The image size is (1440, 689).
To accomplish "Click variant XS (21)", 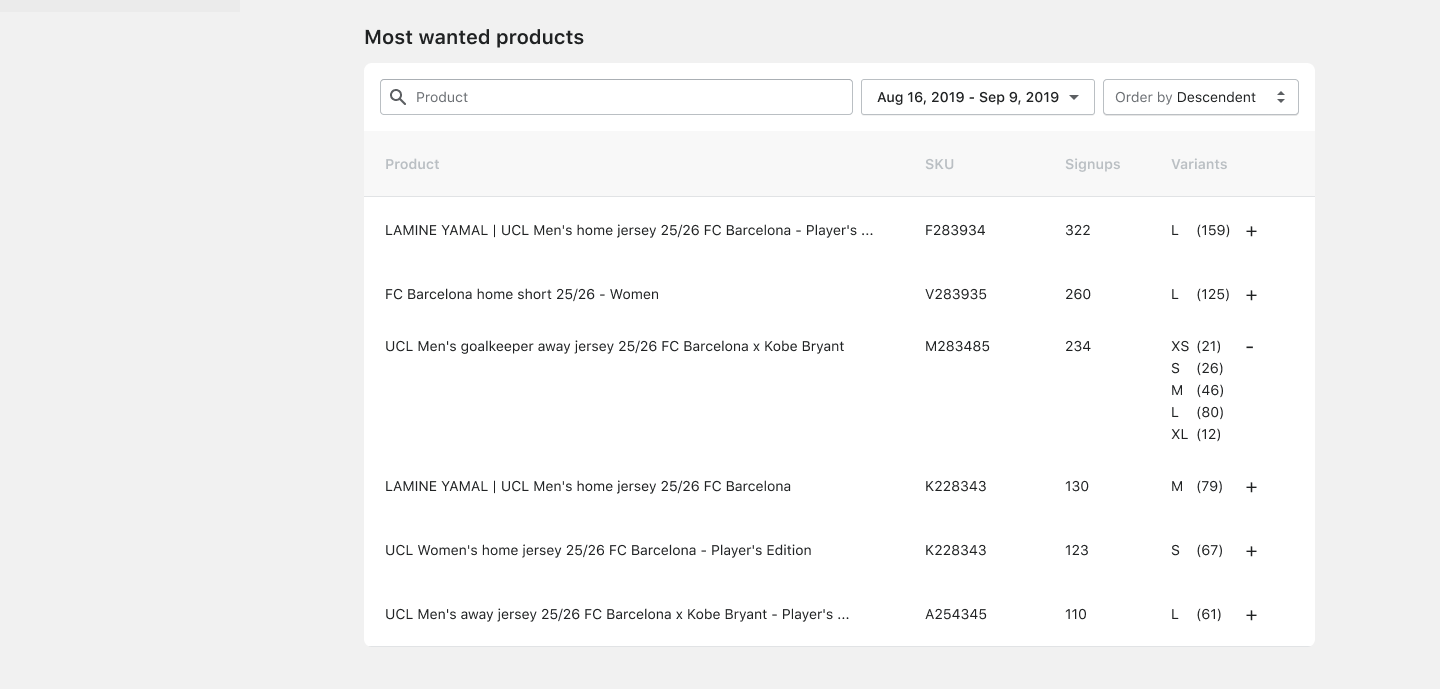I will pyautogui.click(x=1196, y=346).
